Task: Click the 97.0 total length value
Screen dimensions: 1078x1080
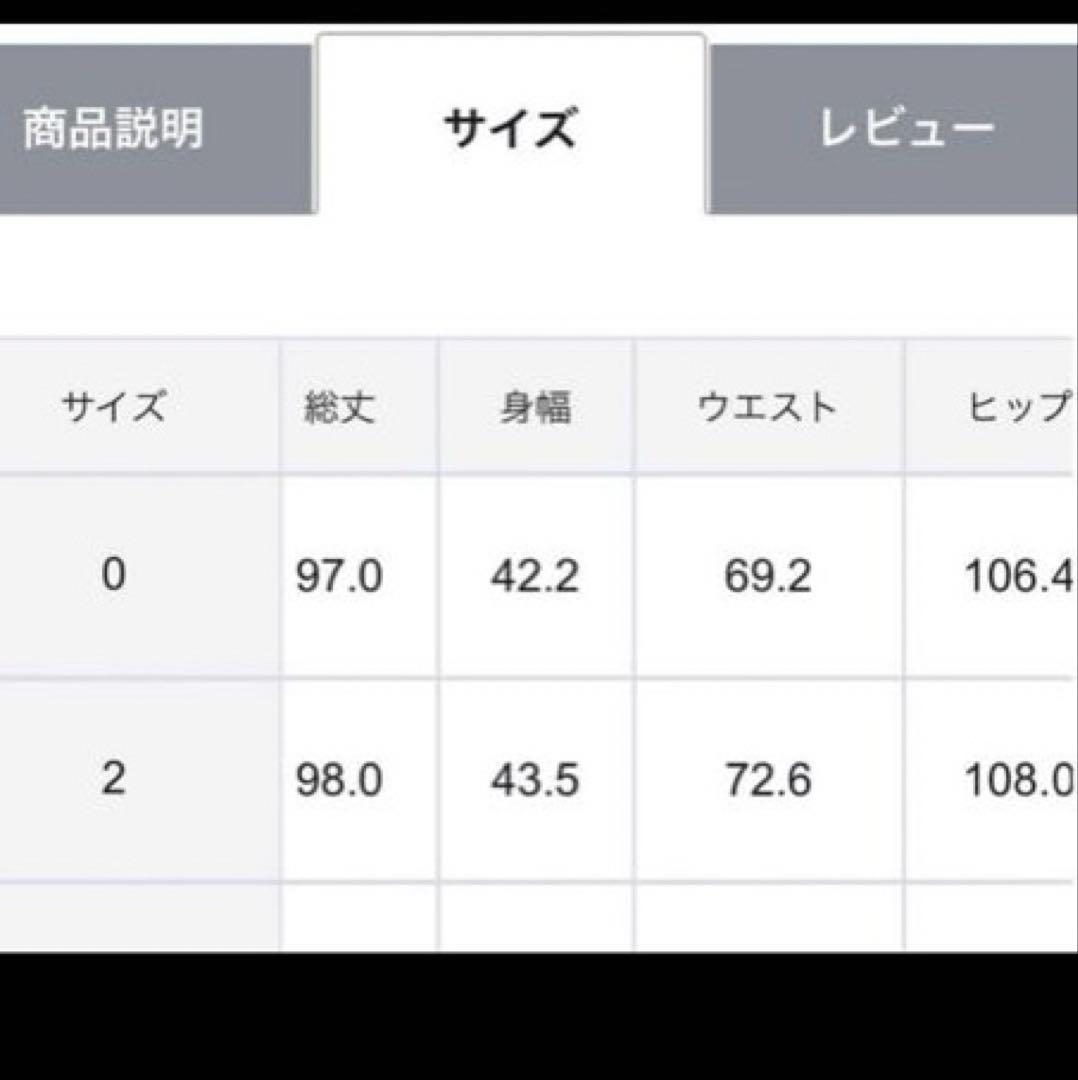Action: 340,573
